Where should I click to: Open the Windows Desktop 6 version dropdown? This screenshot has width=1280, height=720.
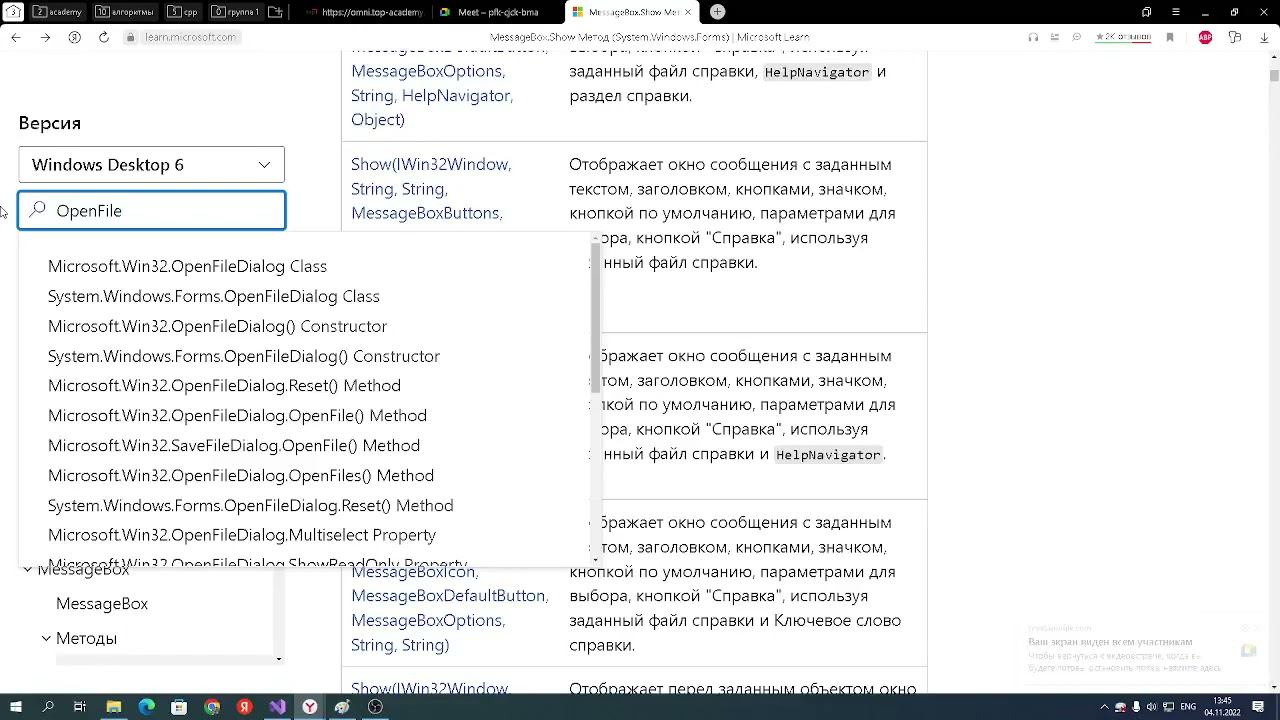(x=151, y=165)
